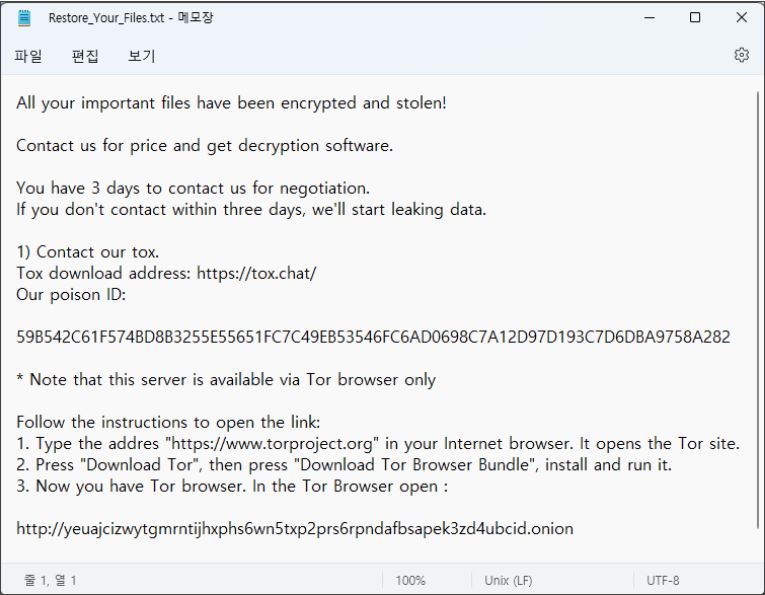Place cursor on the .onion address line
765x595 pixels.
[295, 529]
